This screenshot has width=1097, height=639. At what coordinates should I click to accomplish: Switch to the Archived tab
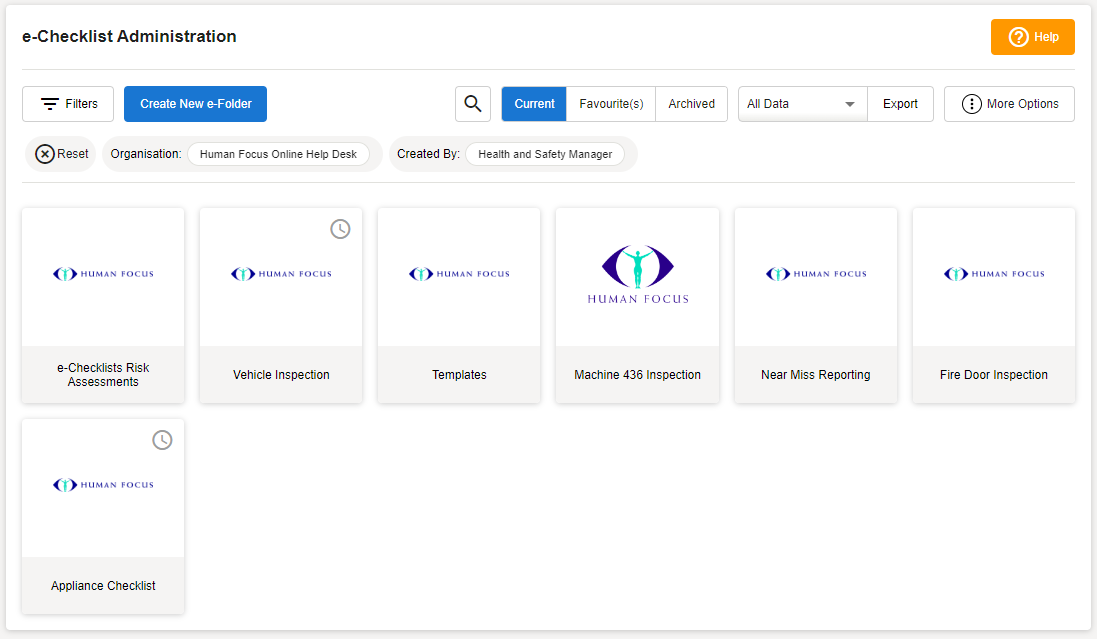point(691,104)
